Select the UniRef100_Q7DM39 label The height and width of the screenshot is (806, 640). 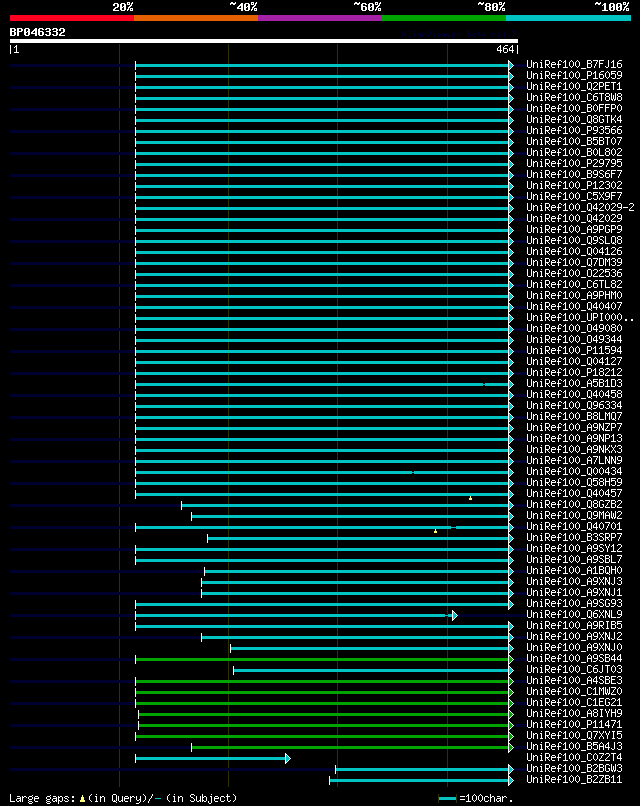point(574,262)
